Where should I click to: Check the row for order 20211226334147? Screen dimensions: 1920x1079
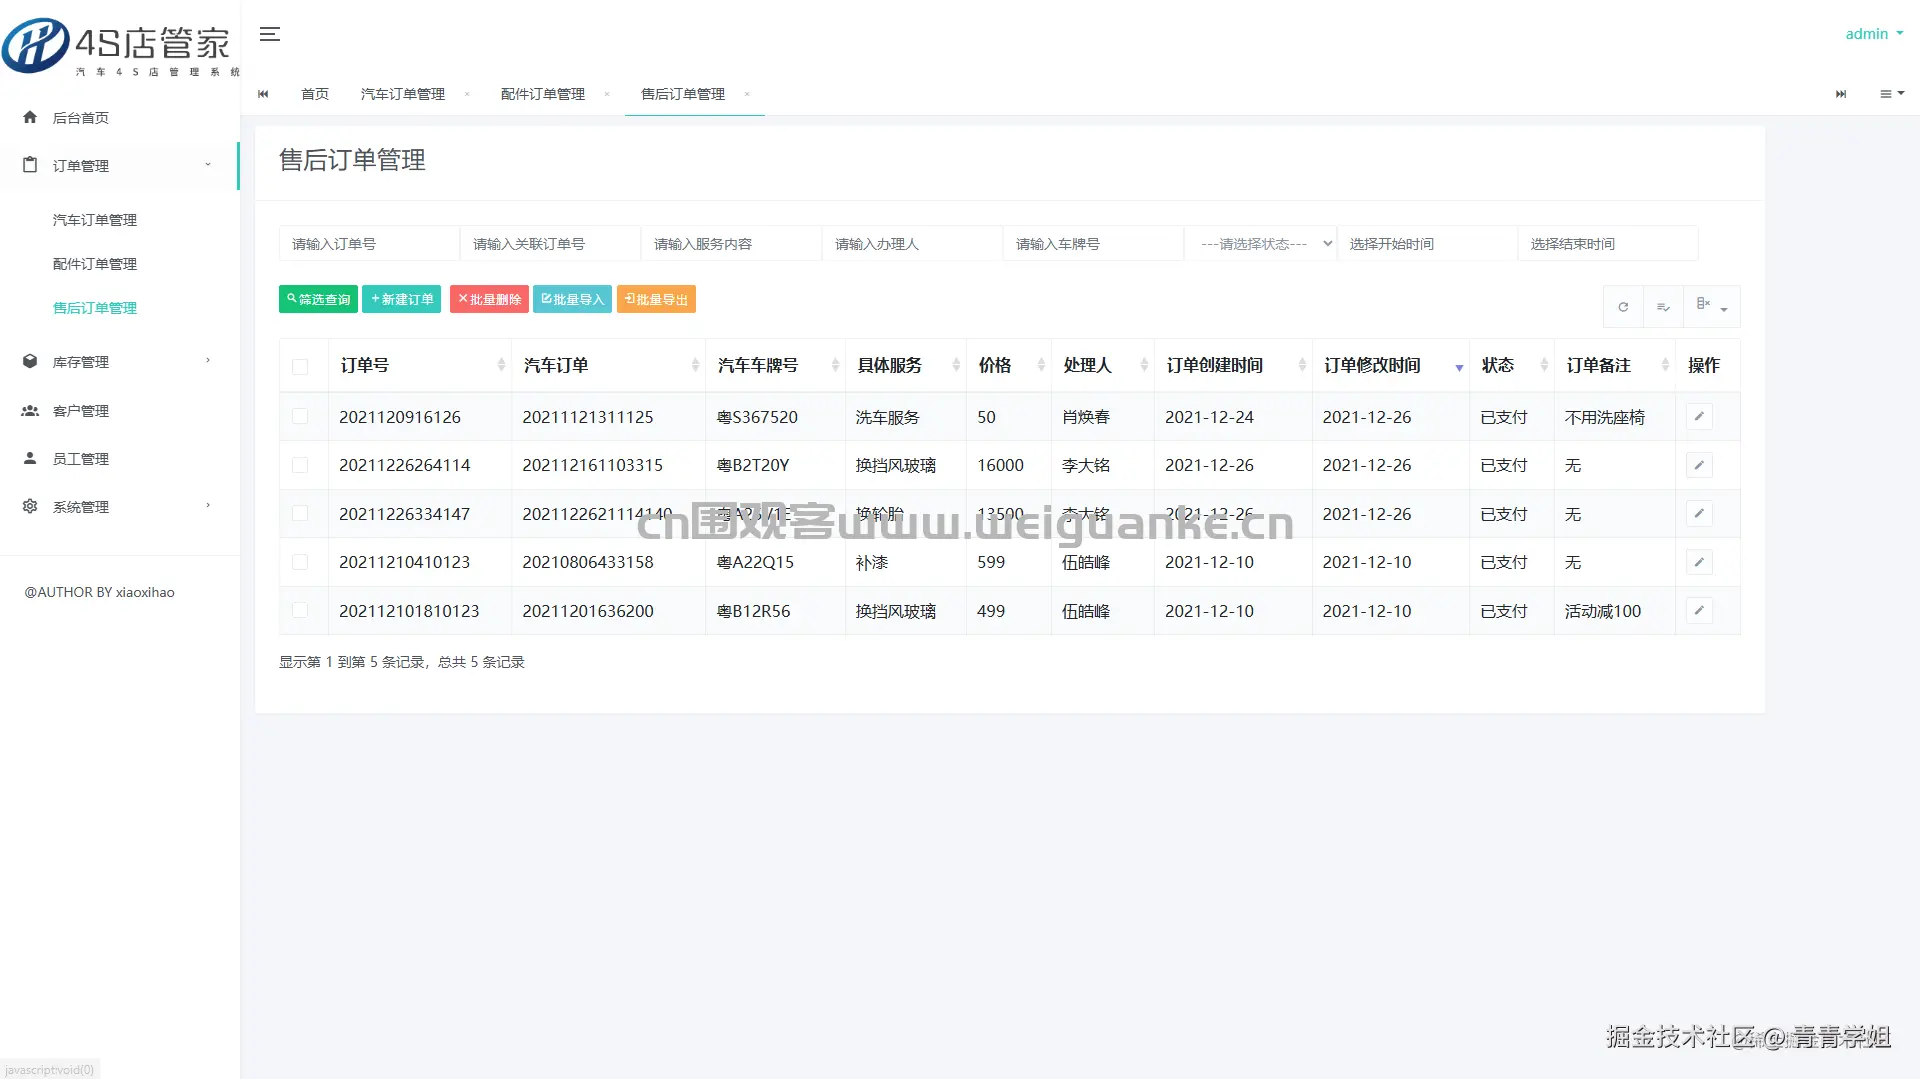point(300,514)
